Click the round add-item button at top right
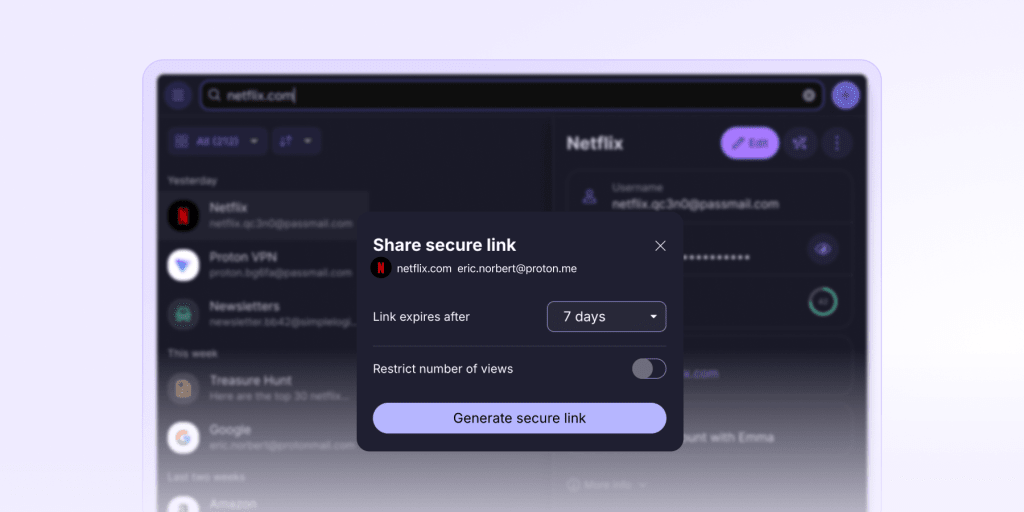 846,95
